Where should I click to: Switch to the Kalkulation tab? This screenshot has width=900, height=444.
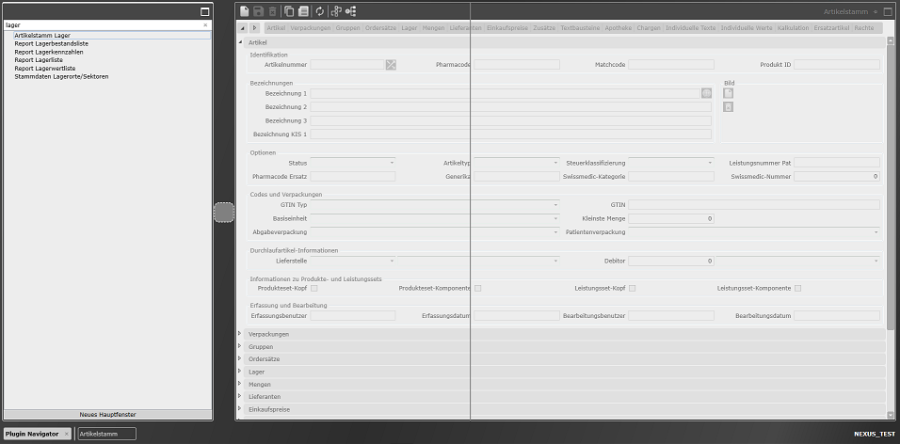[x=793, y=28]
